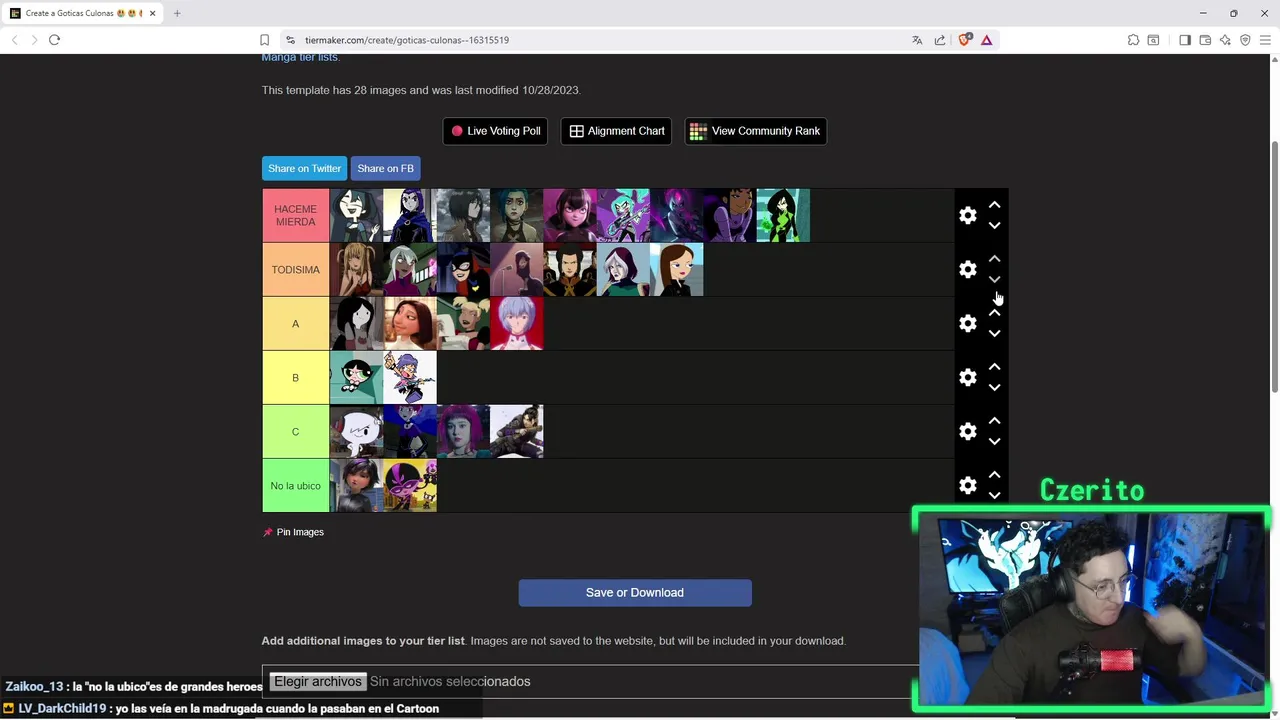Move No la ubico row down
The width and height of the screenshot is (1280, 720).
coord(994,496)
